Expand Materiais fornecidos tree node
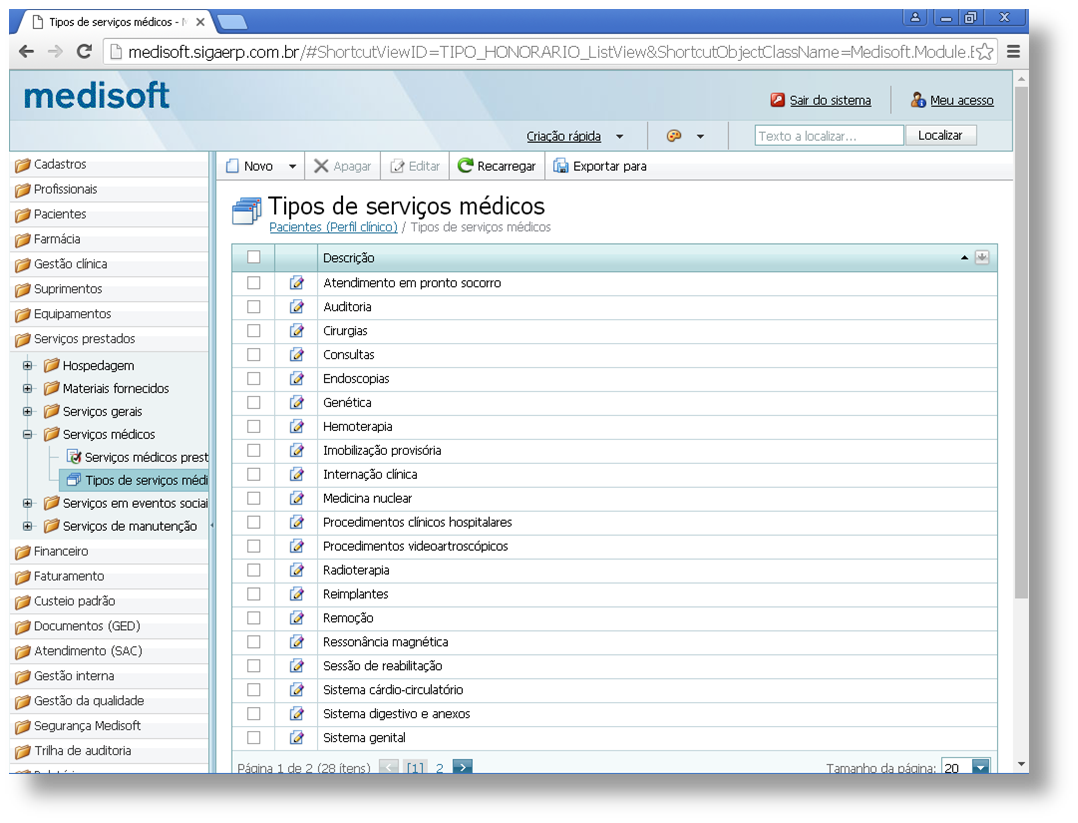The image size is (1078, 823). click(28, 388)
